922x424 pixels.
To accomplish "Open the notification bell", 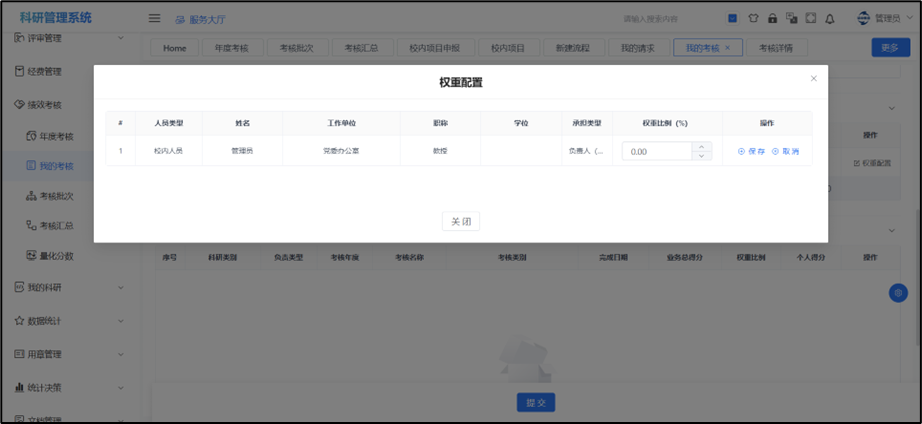I will point(829,18).
